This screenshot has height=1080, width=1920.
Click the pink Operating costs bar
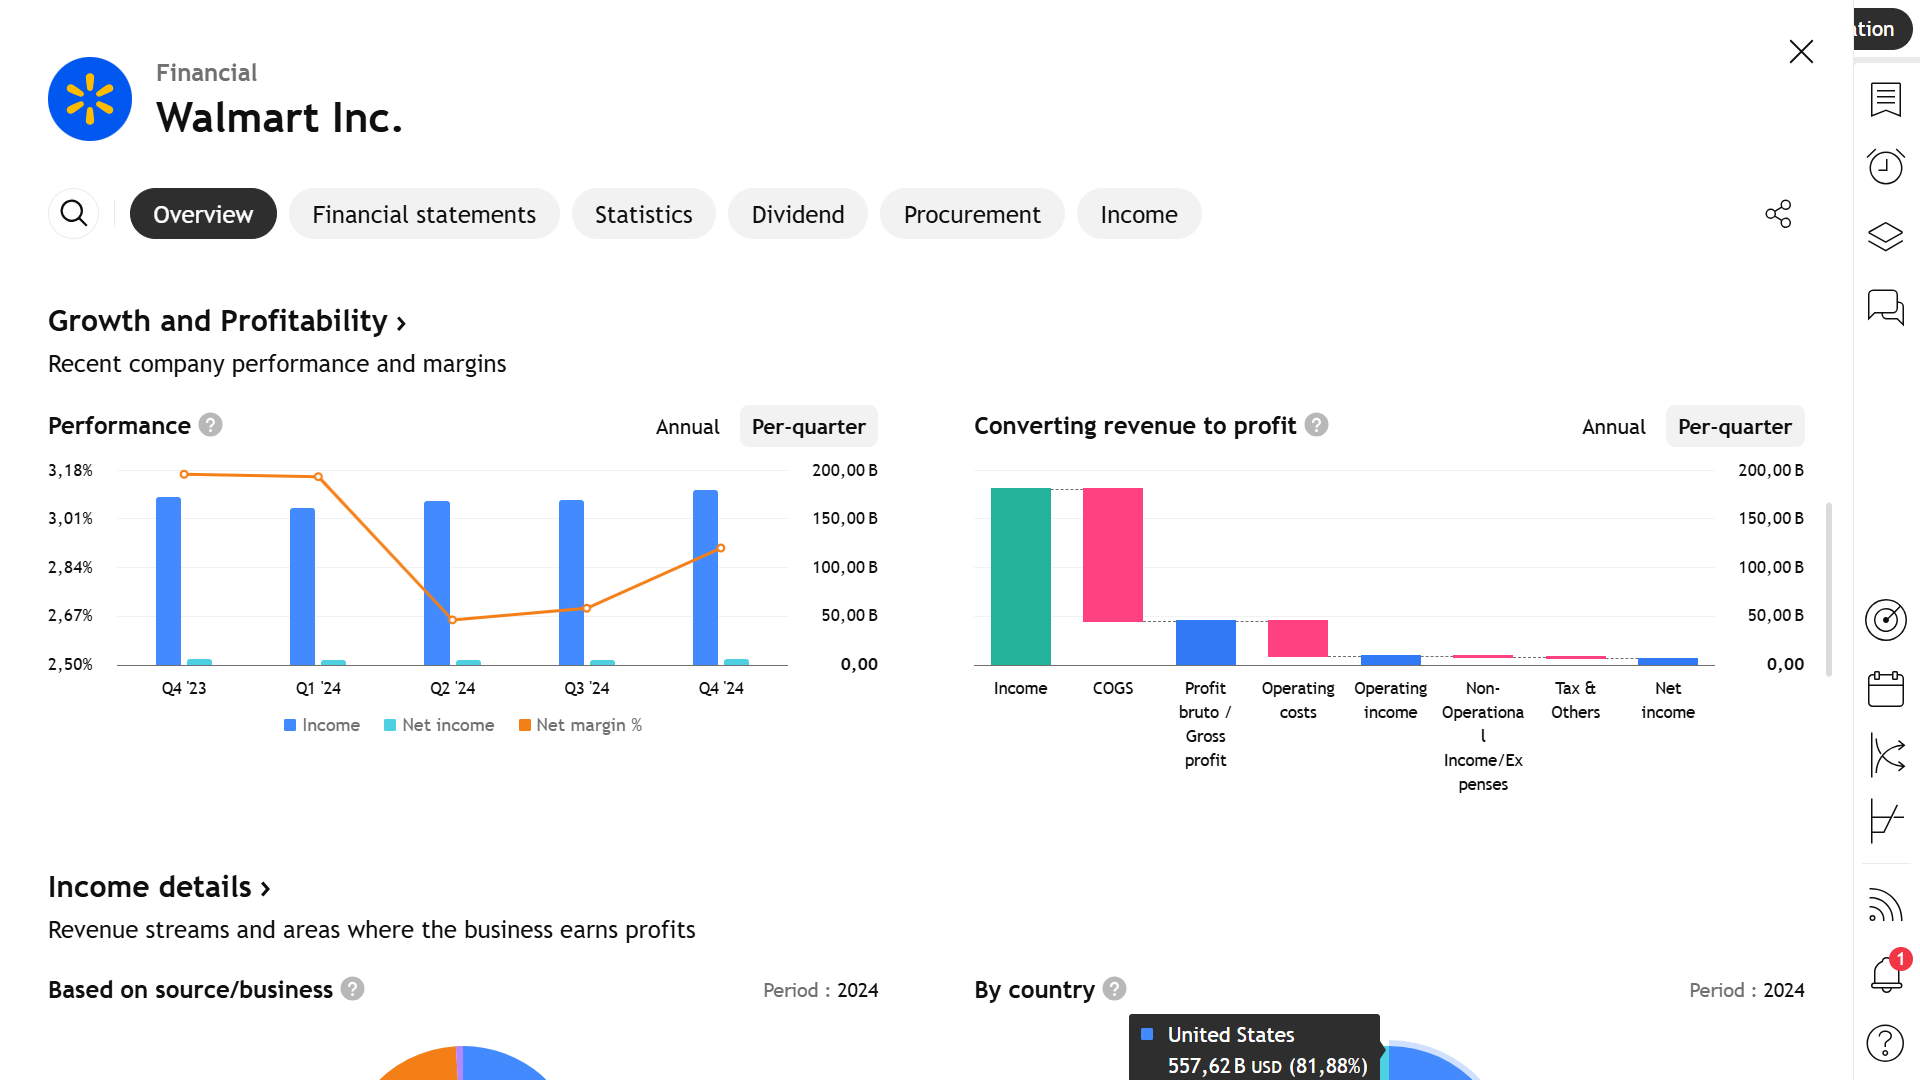[1298, 638]
